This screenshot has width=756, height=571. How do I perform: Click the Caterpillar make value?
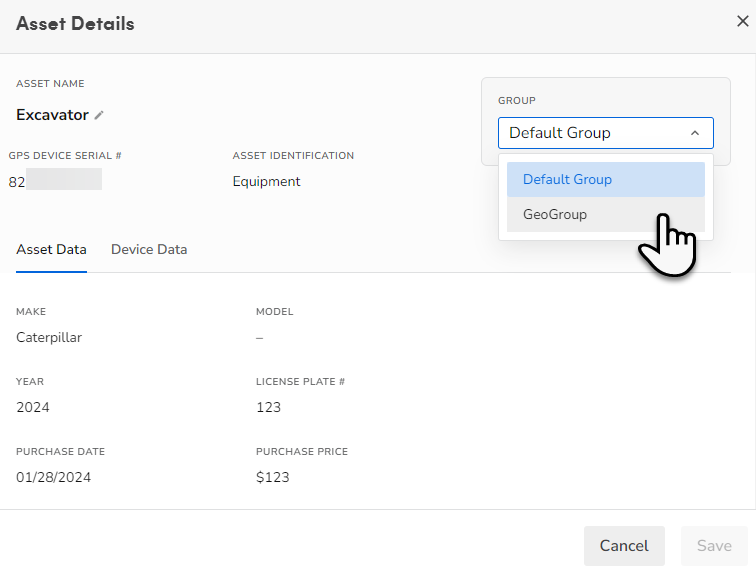coord(49,338)
